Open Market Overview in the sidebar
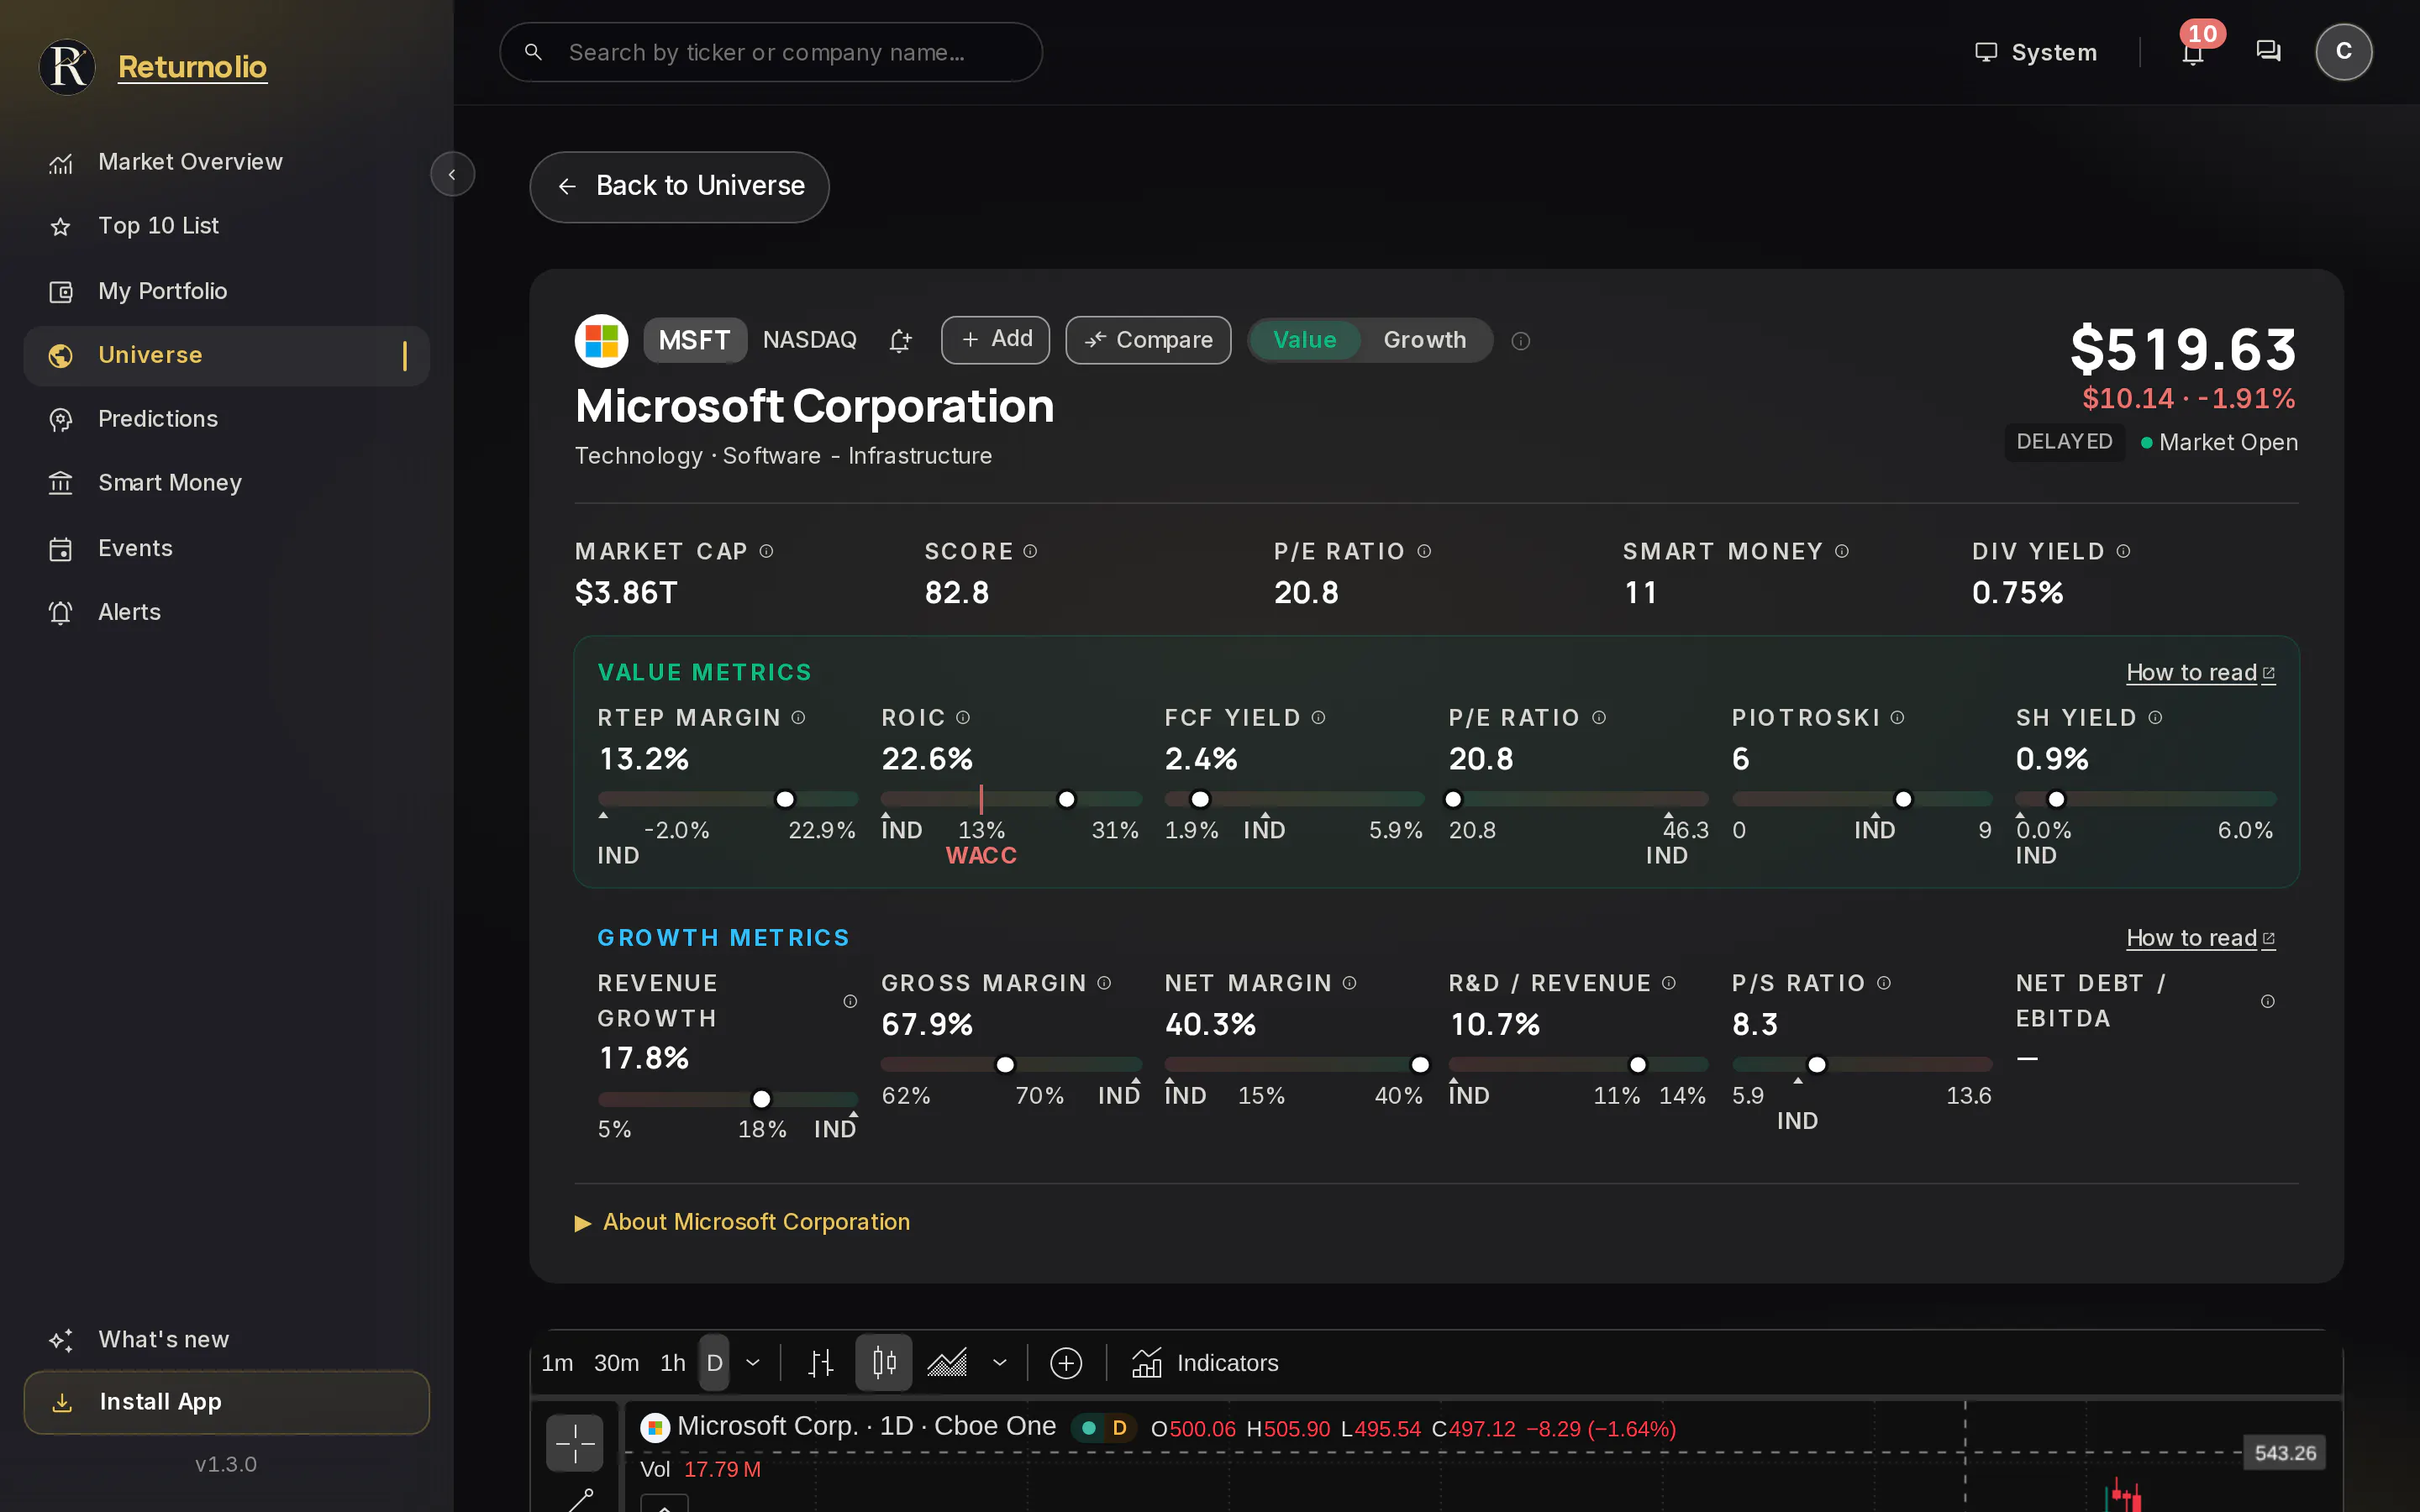This screenshot has height=1512, width=2420. 227,162
